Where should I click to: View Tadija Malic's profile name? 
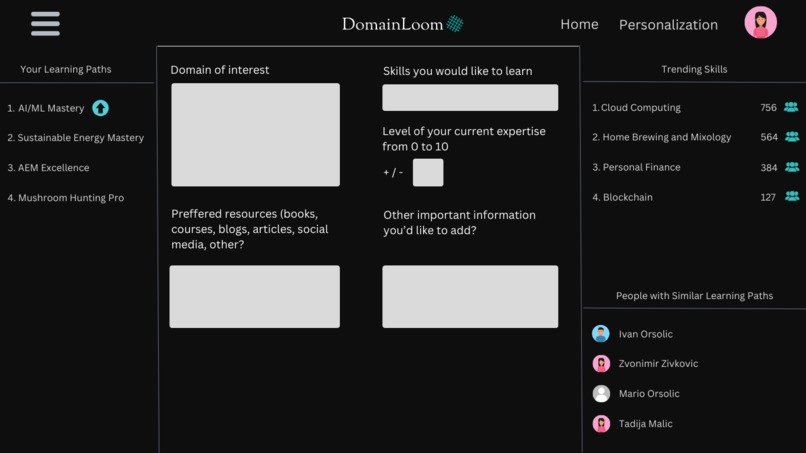pos(646,424)
